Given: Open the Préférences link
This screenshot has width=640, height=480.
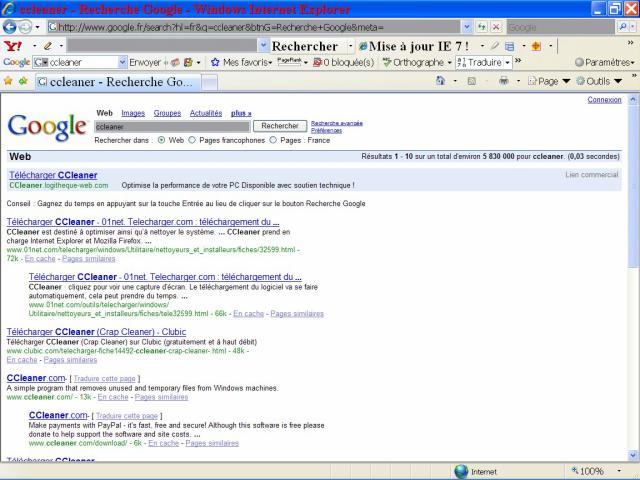Looking at the screenshot, I should (326, 131).
